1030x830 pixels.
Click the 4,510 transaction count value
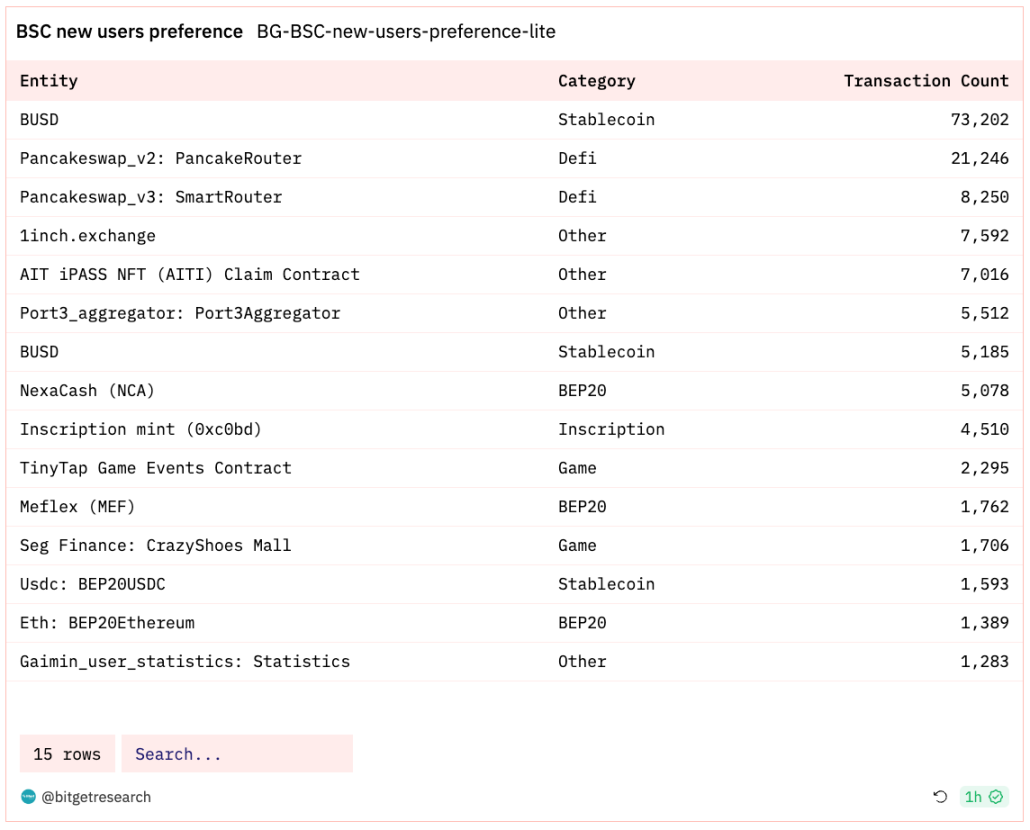pyautogui.click(x=984, y=429)
